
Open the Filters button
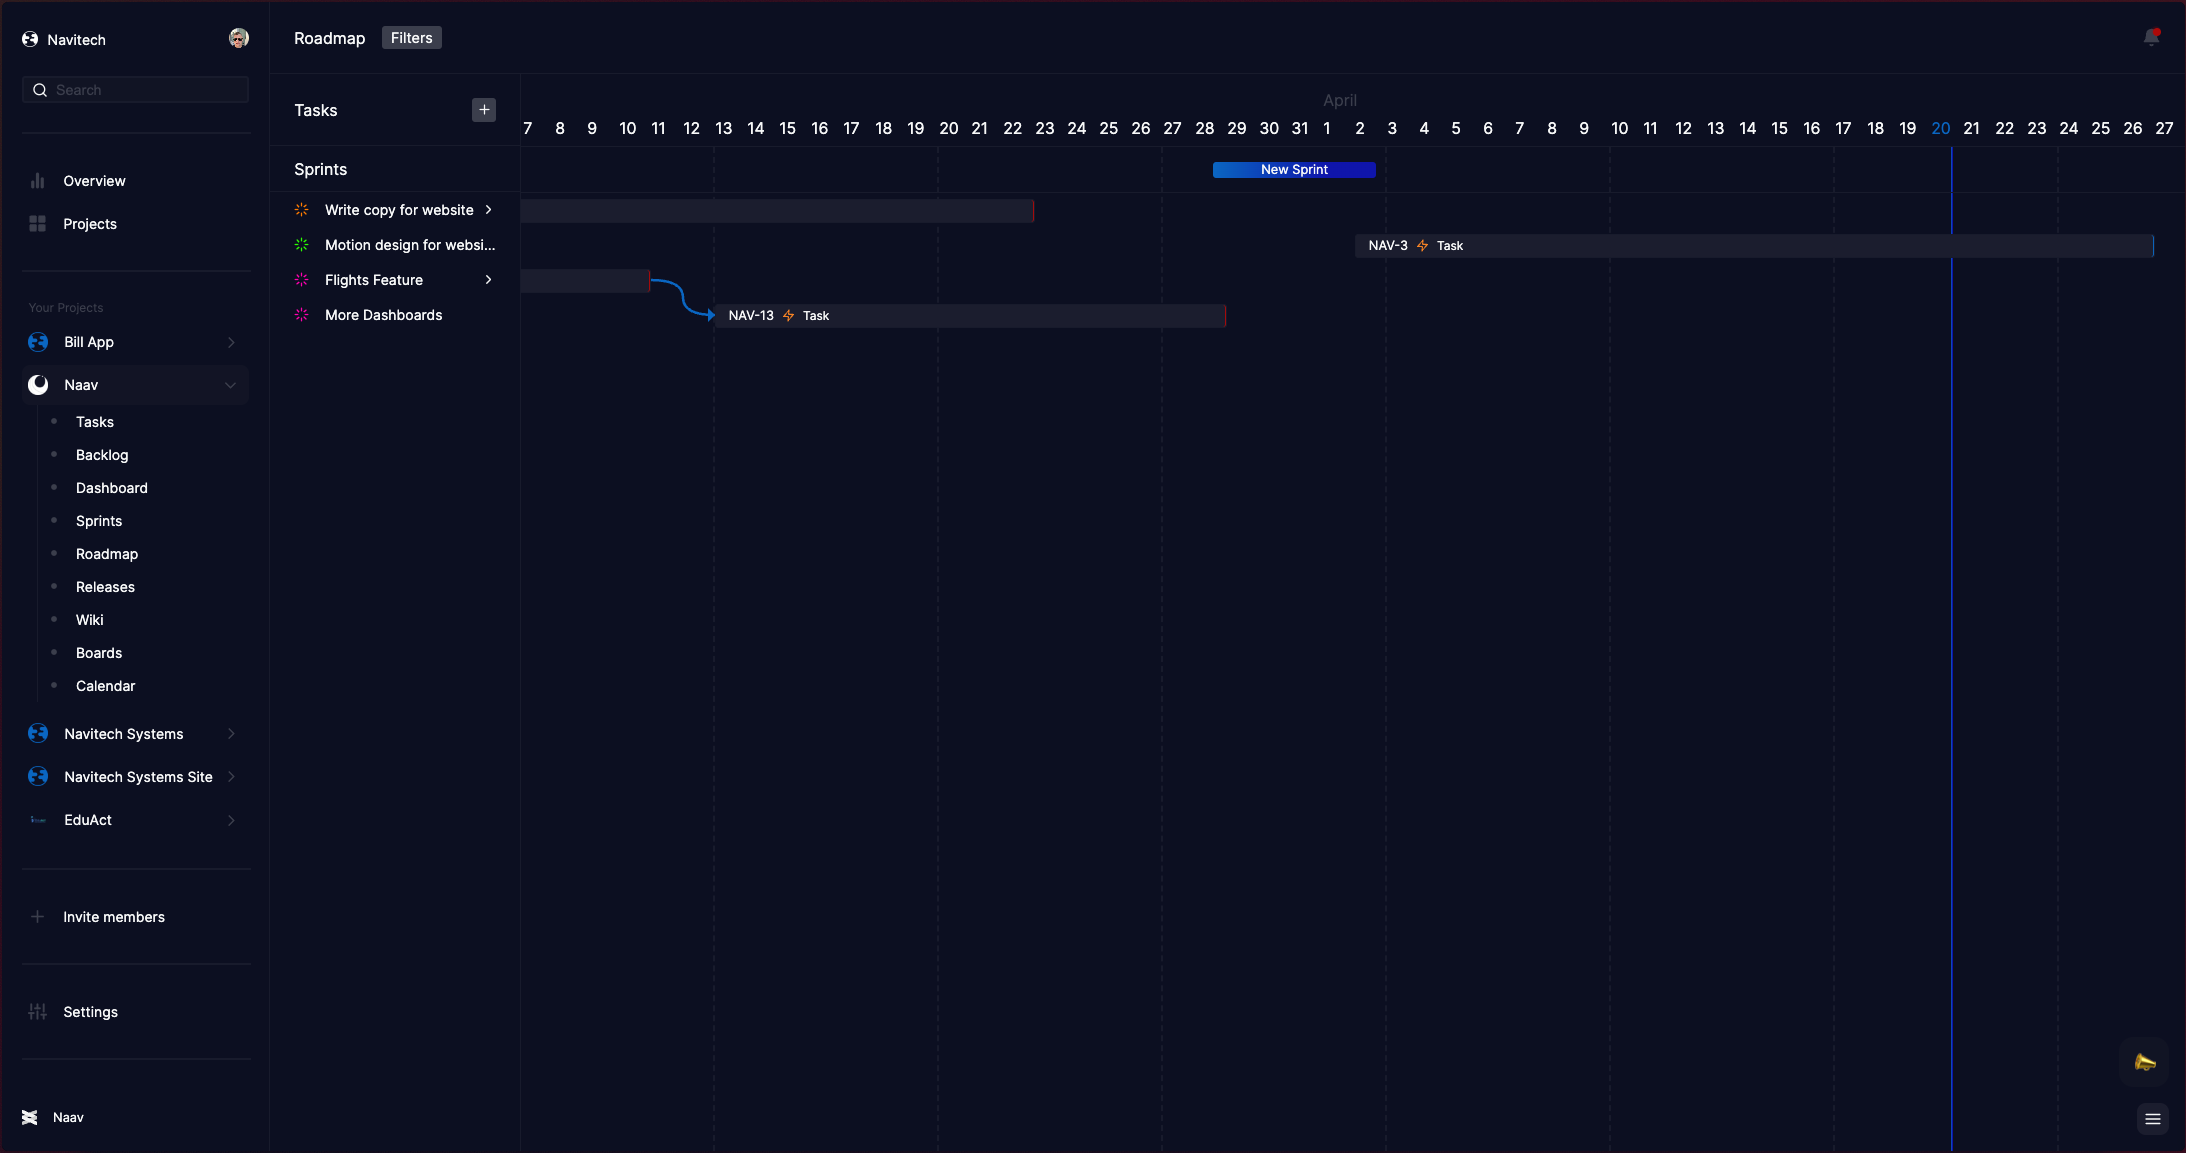(x=411, y=38)
